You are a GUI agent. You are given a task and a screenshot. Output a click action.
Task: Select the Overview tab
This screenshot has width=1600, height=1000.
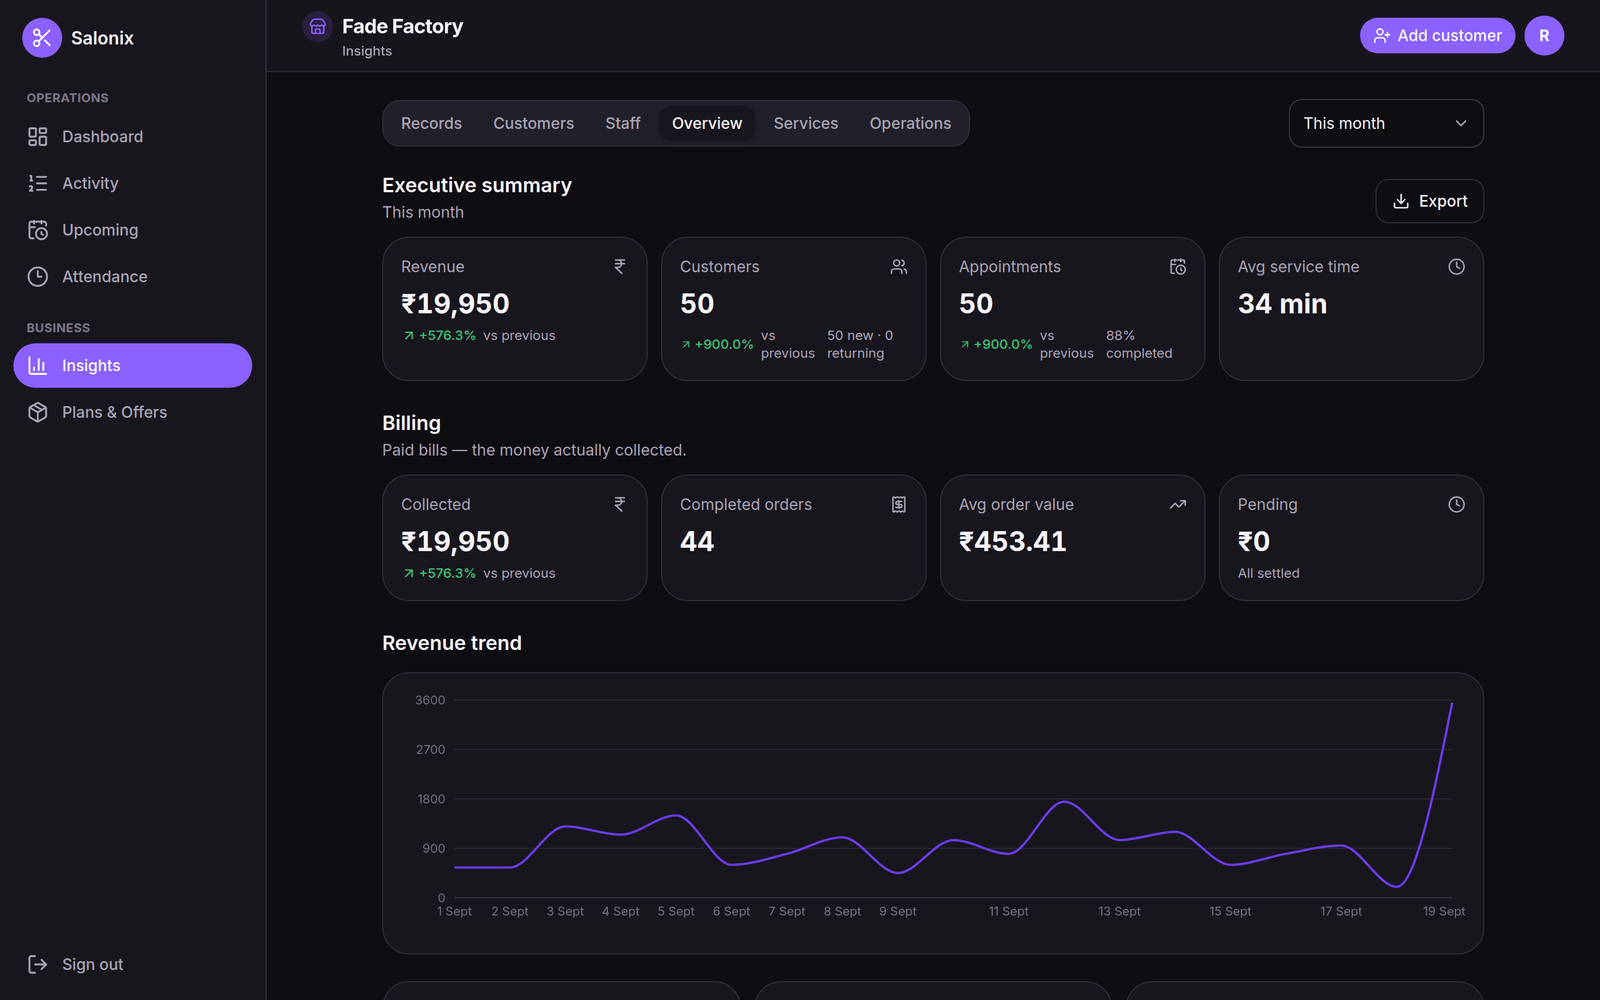click(707, 123)
